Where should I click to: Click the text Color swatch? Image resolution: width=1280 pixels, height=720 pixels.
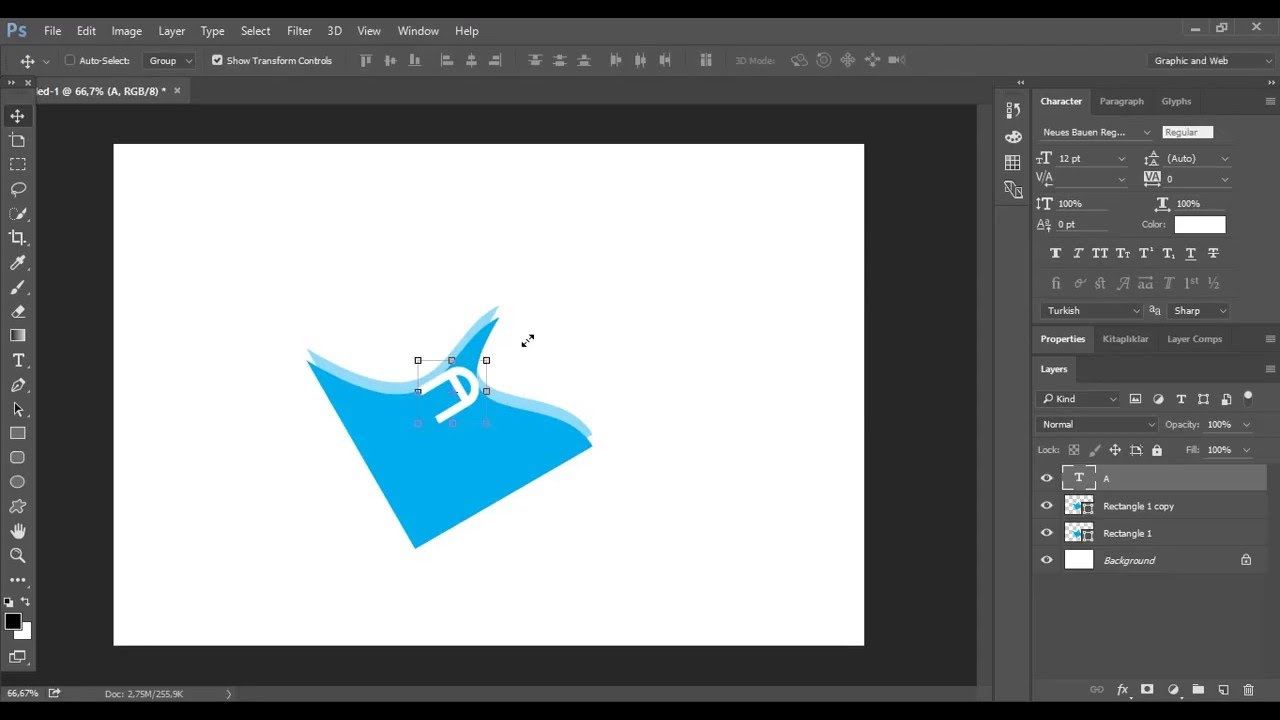click(1199, 225)
